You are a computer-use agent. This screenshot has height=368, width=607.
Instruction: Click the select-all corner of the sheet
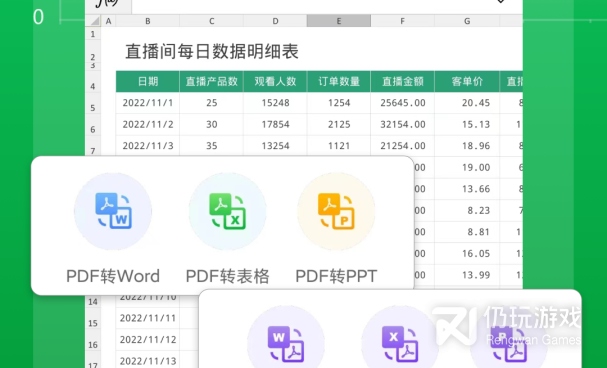point(93,21)
